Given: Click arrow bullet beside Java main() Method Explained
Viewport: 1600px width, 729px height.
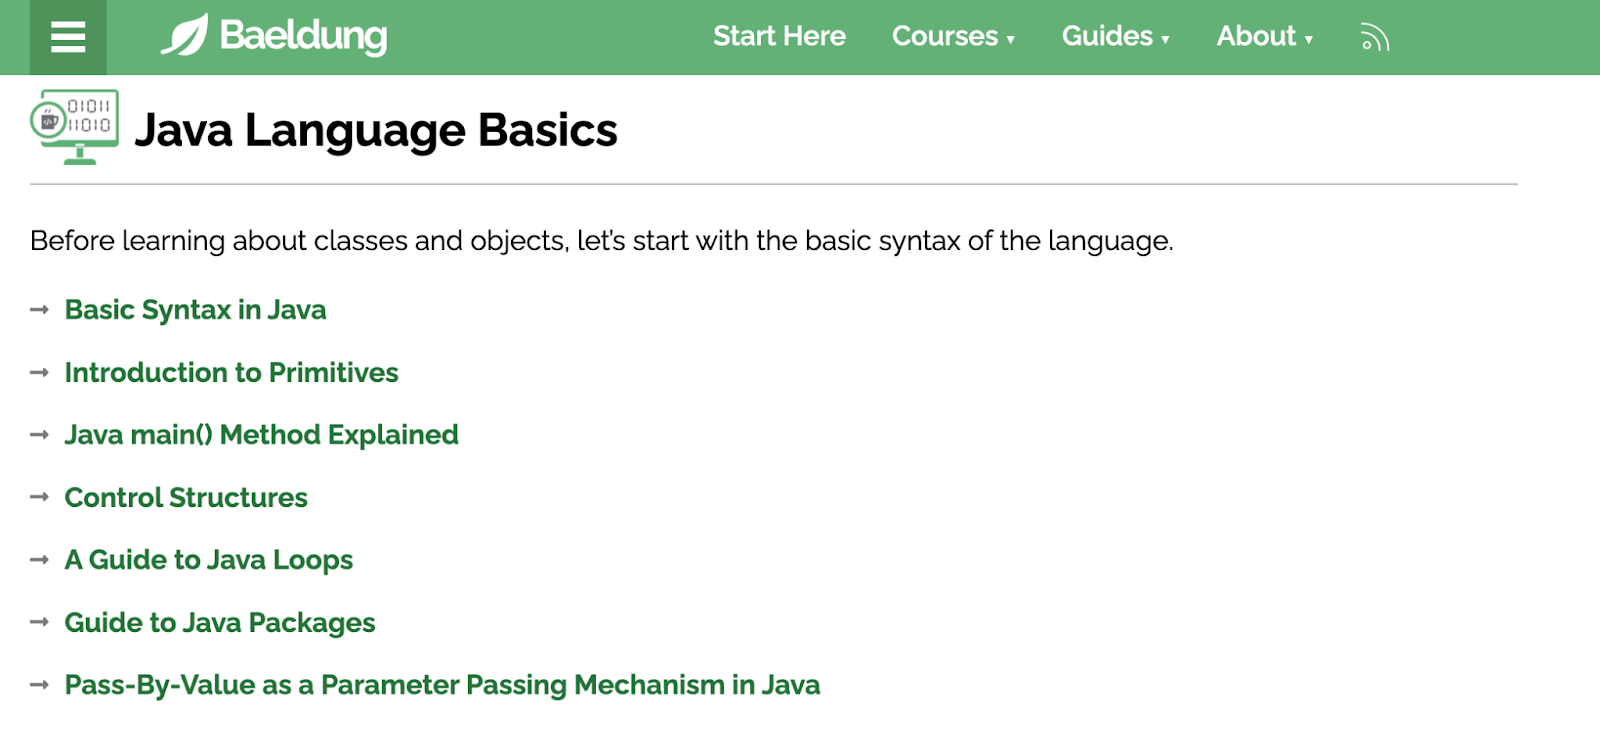Looking at the screenshot, I should pos(40,435).
